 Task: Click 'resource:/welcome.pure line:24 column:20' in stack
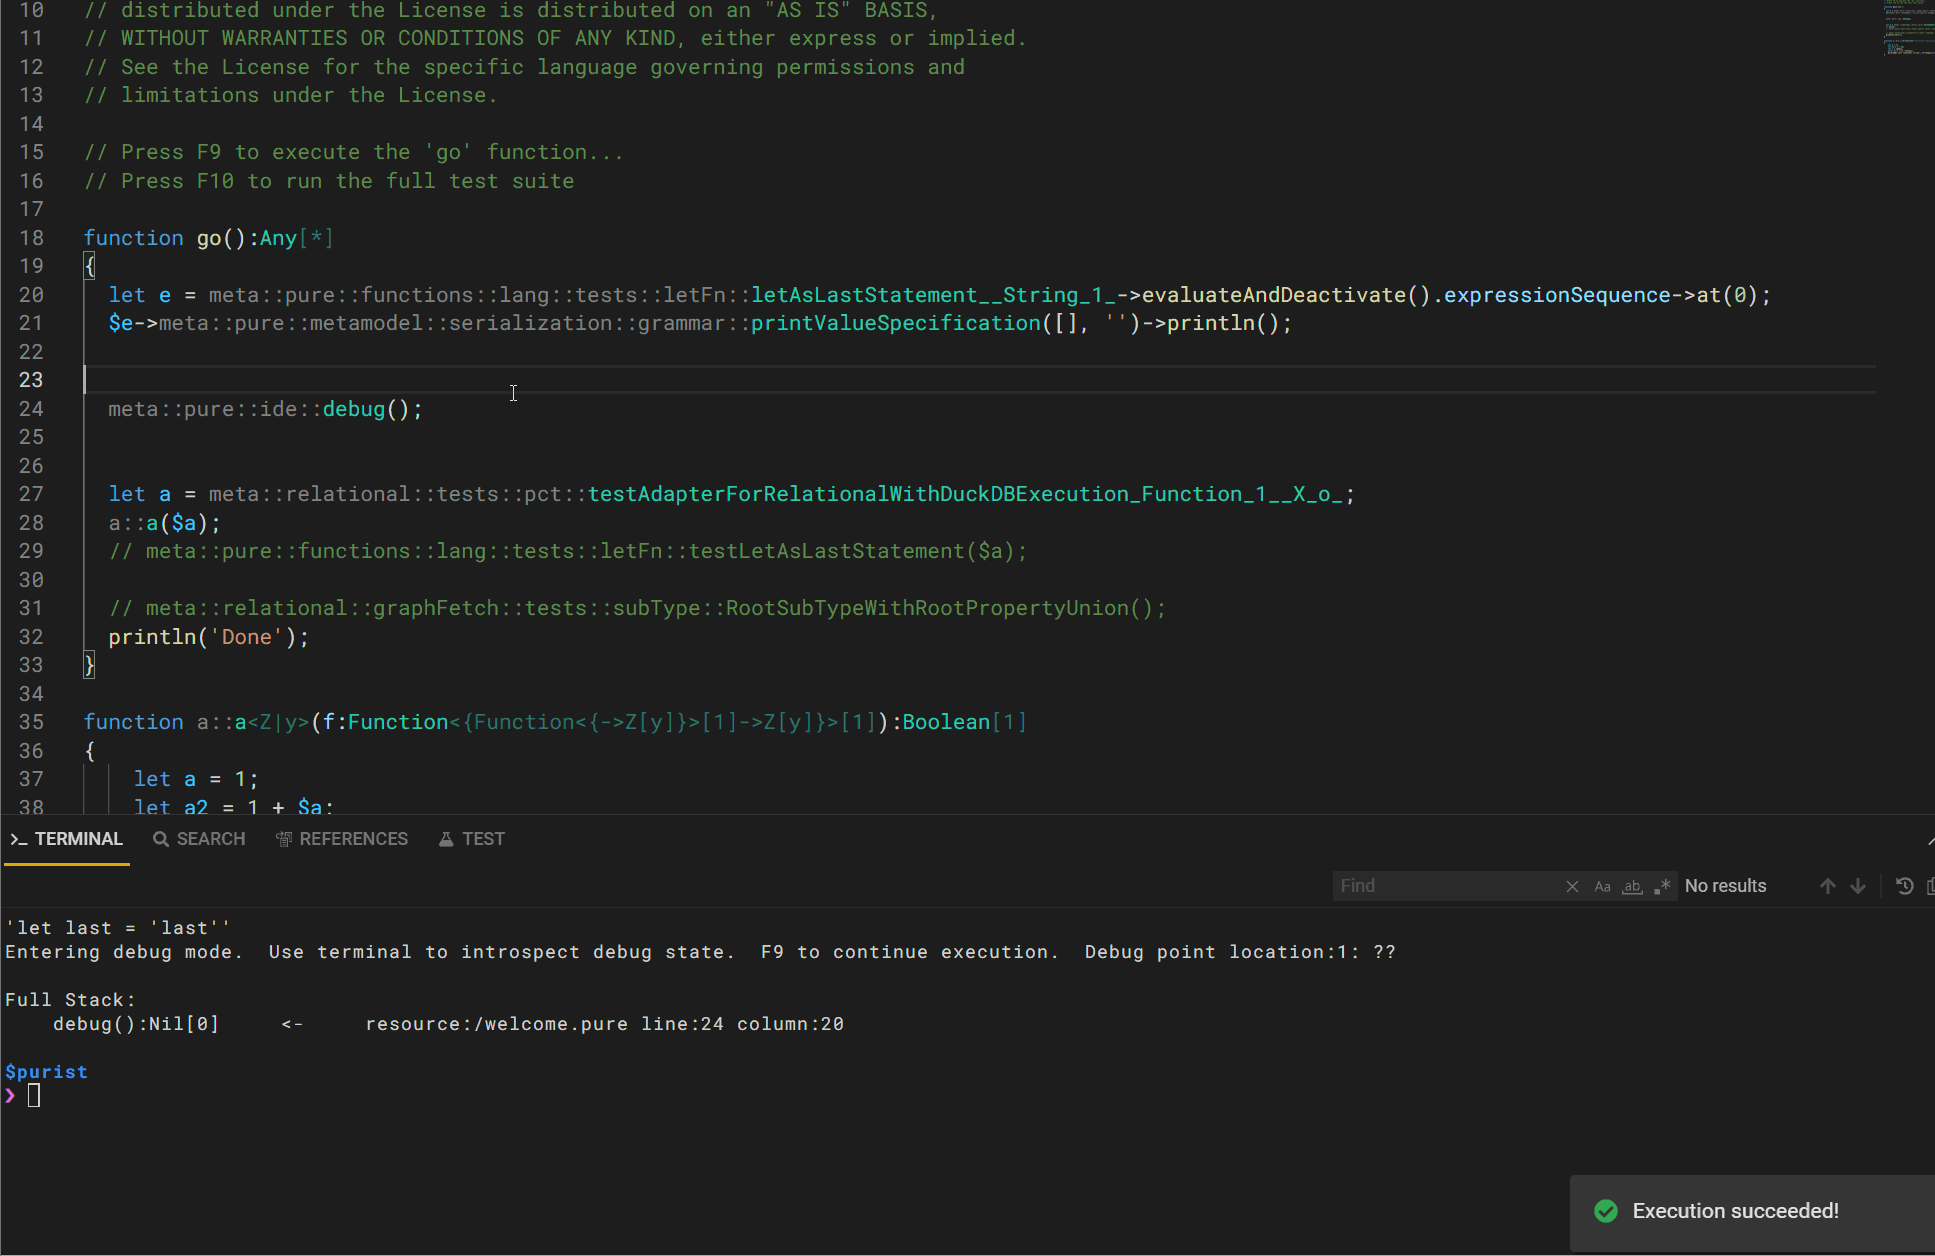click(x=604, y=1024)
